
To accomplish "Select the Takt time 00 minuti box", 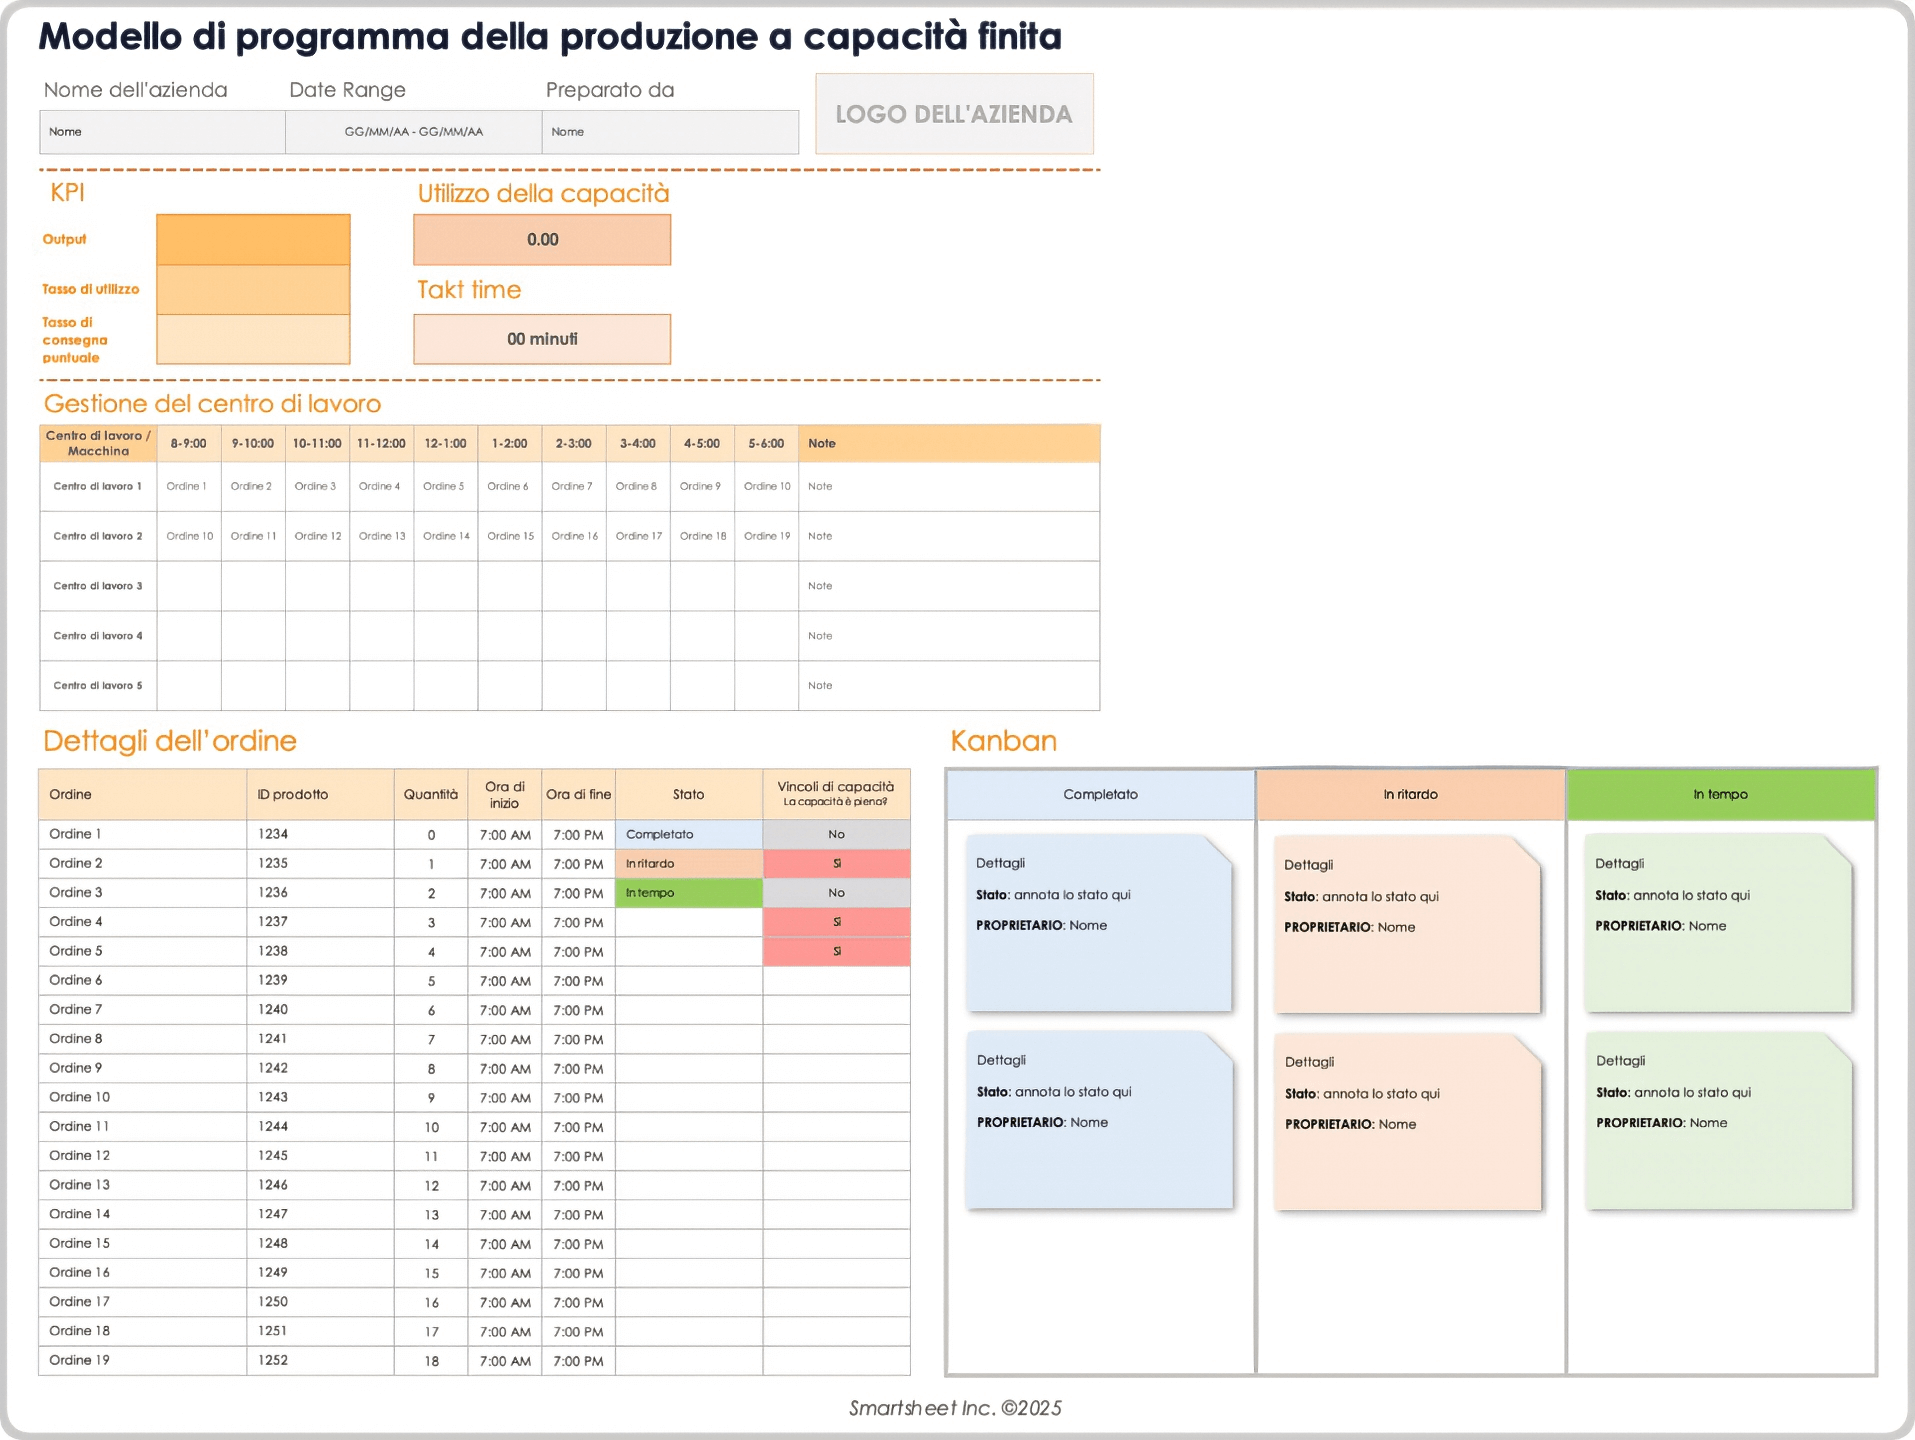I will click(541, 338).
